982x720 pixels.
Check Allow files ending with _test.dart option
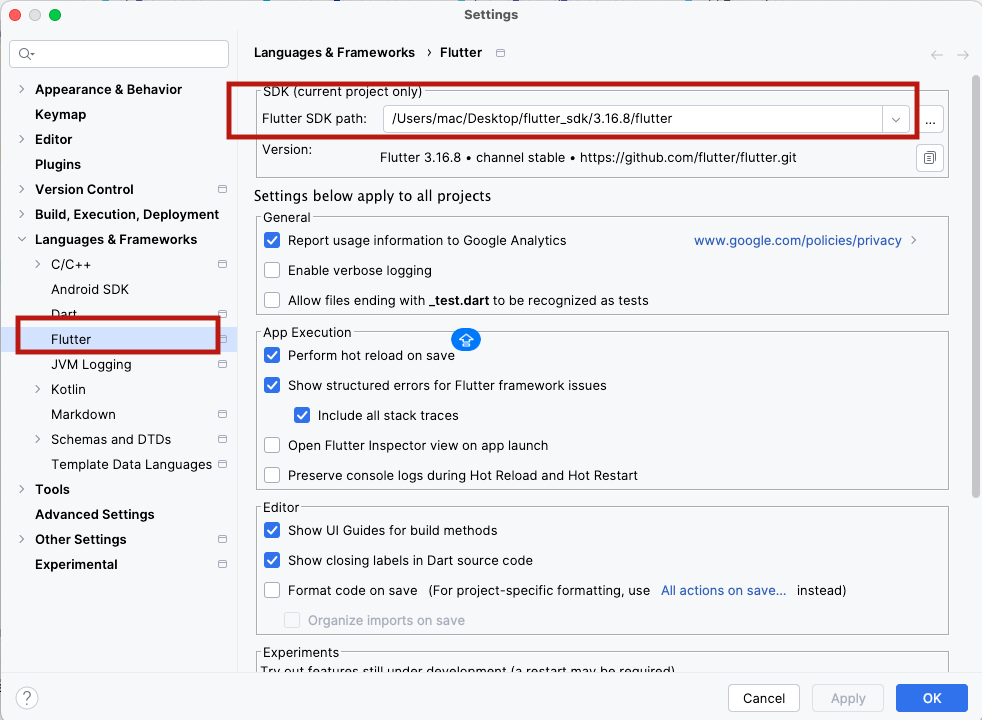tap(272, 301)
